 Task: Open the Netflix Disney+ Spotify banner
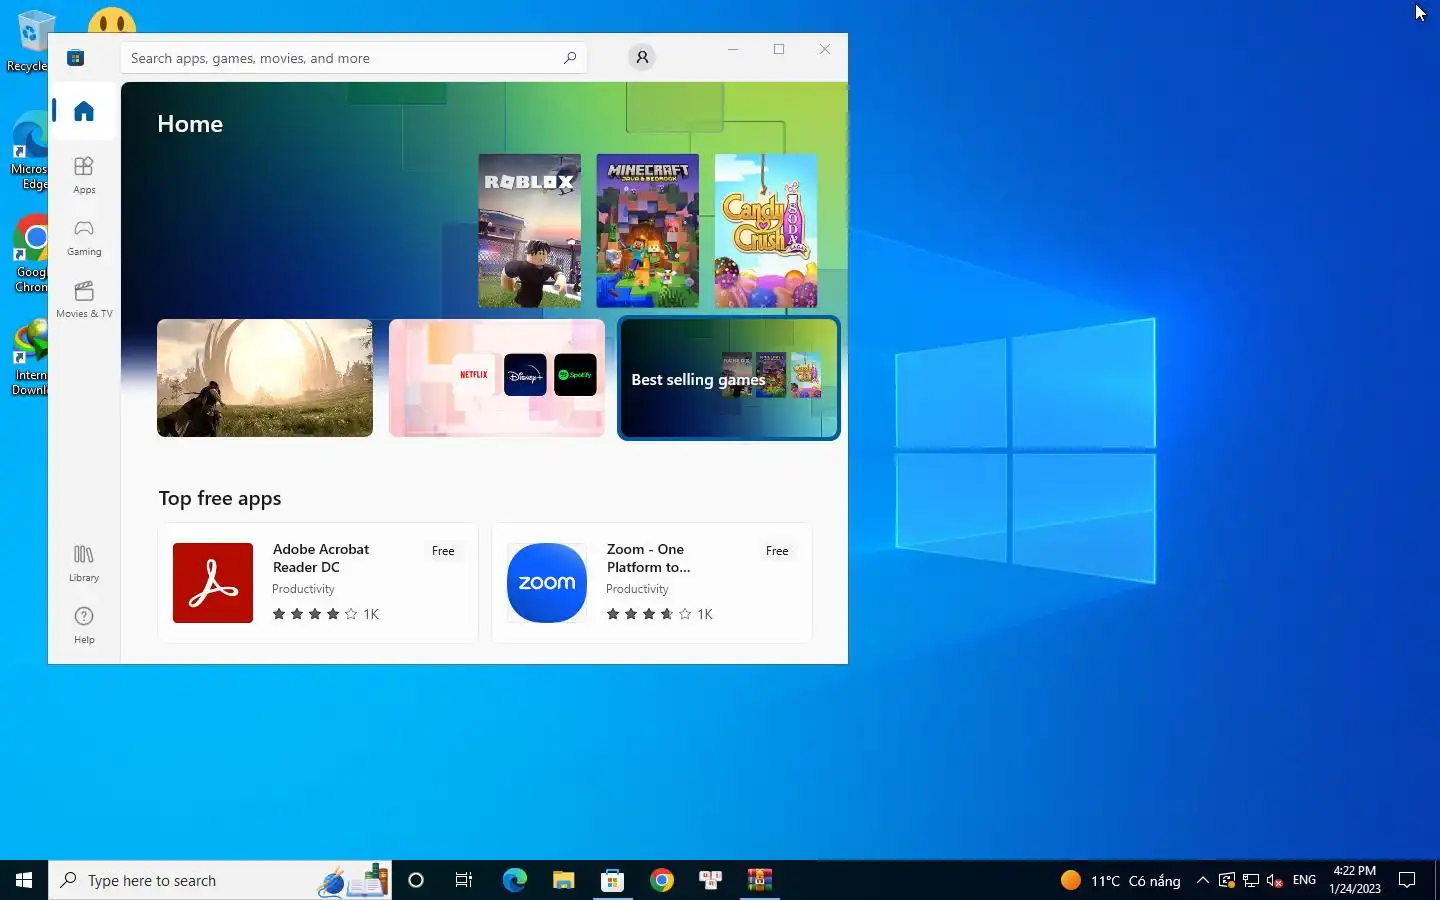coord(497,378)
